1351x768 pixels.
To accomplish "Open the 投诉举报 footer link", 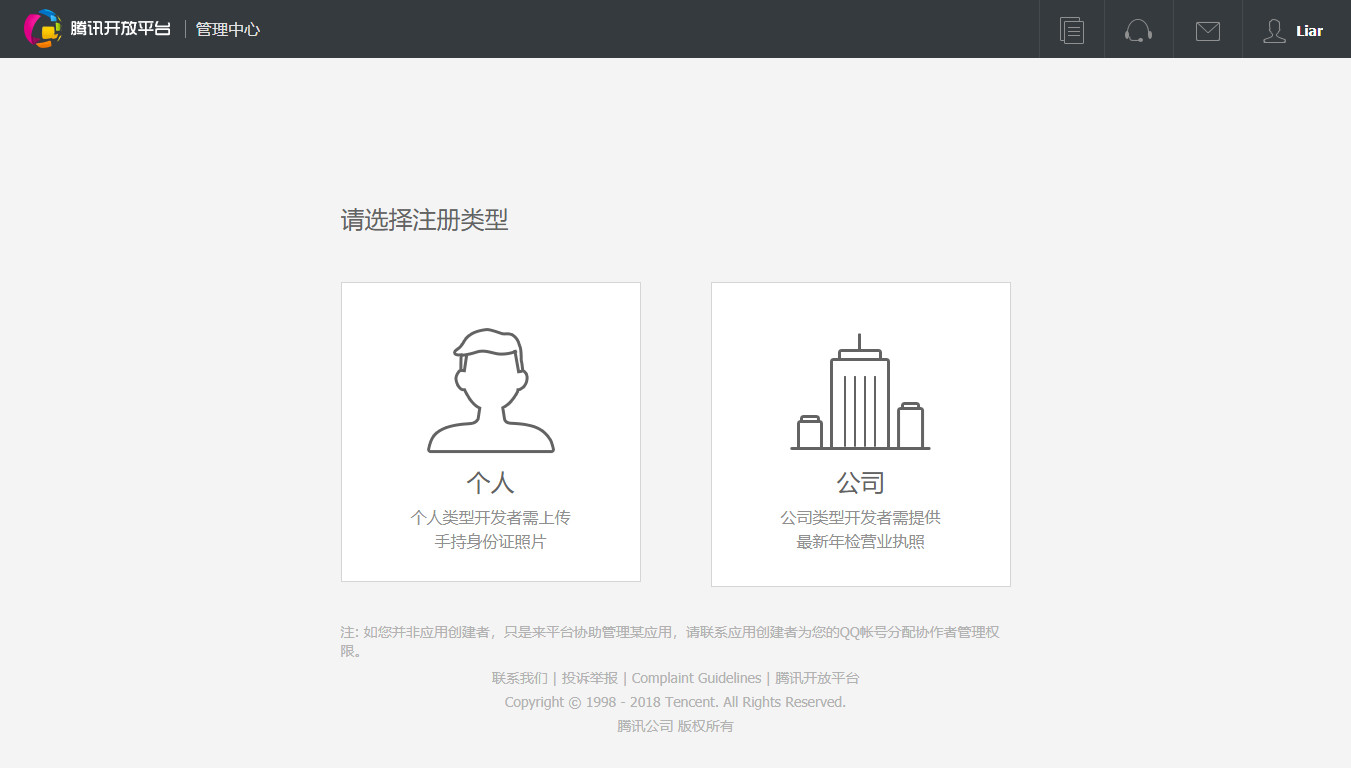I will (x=590, y=678).
